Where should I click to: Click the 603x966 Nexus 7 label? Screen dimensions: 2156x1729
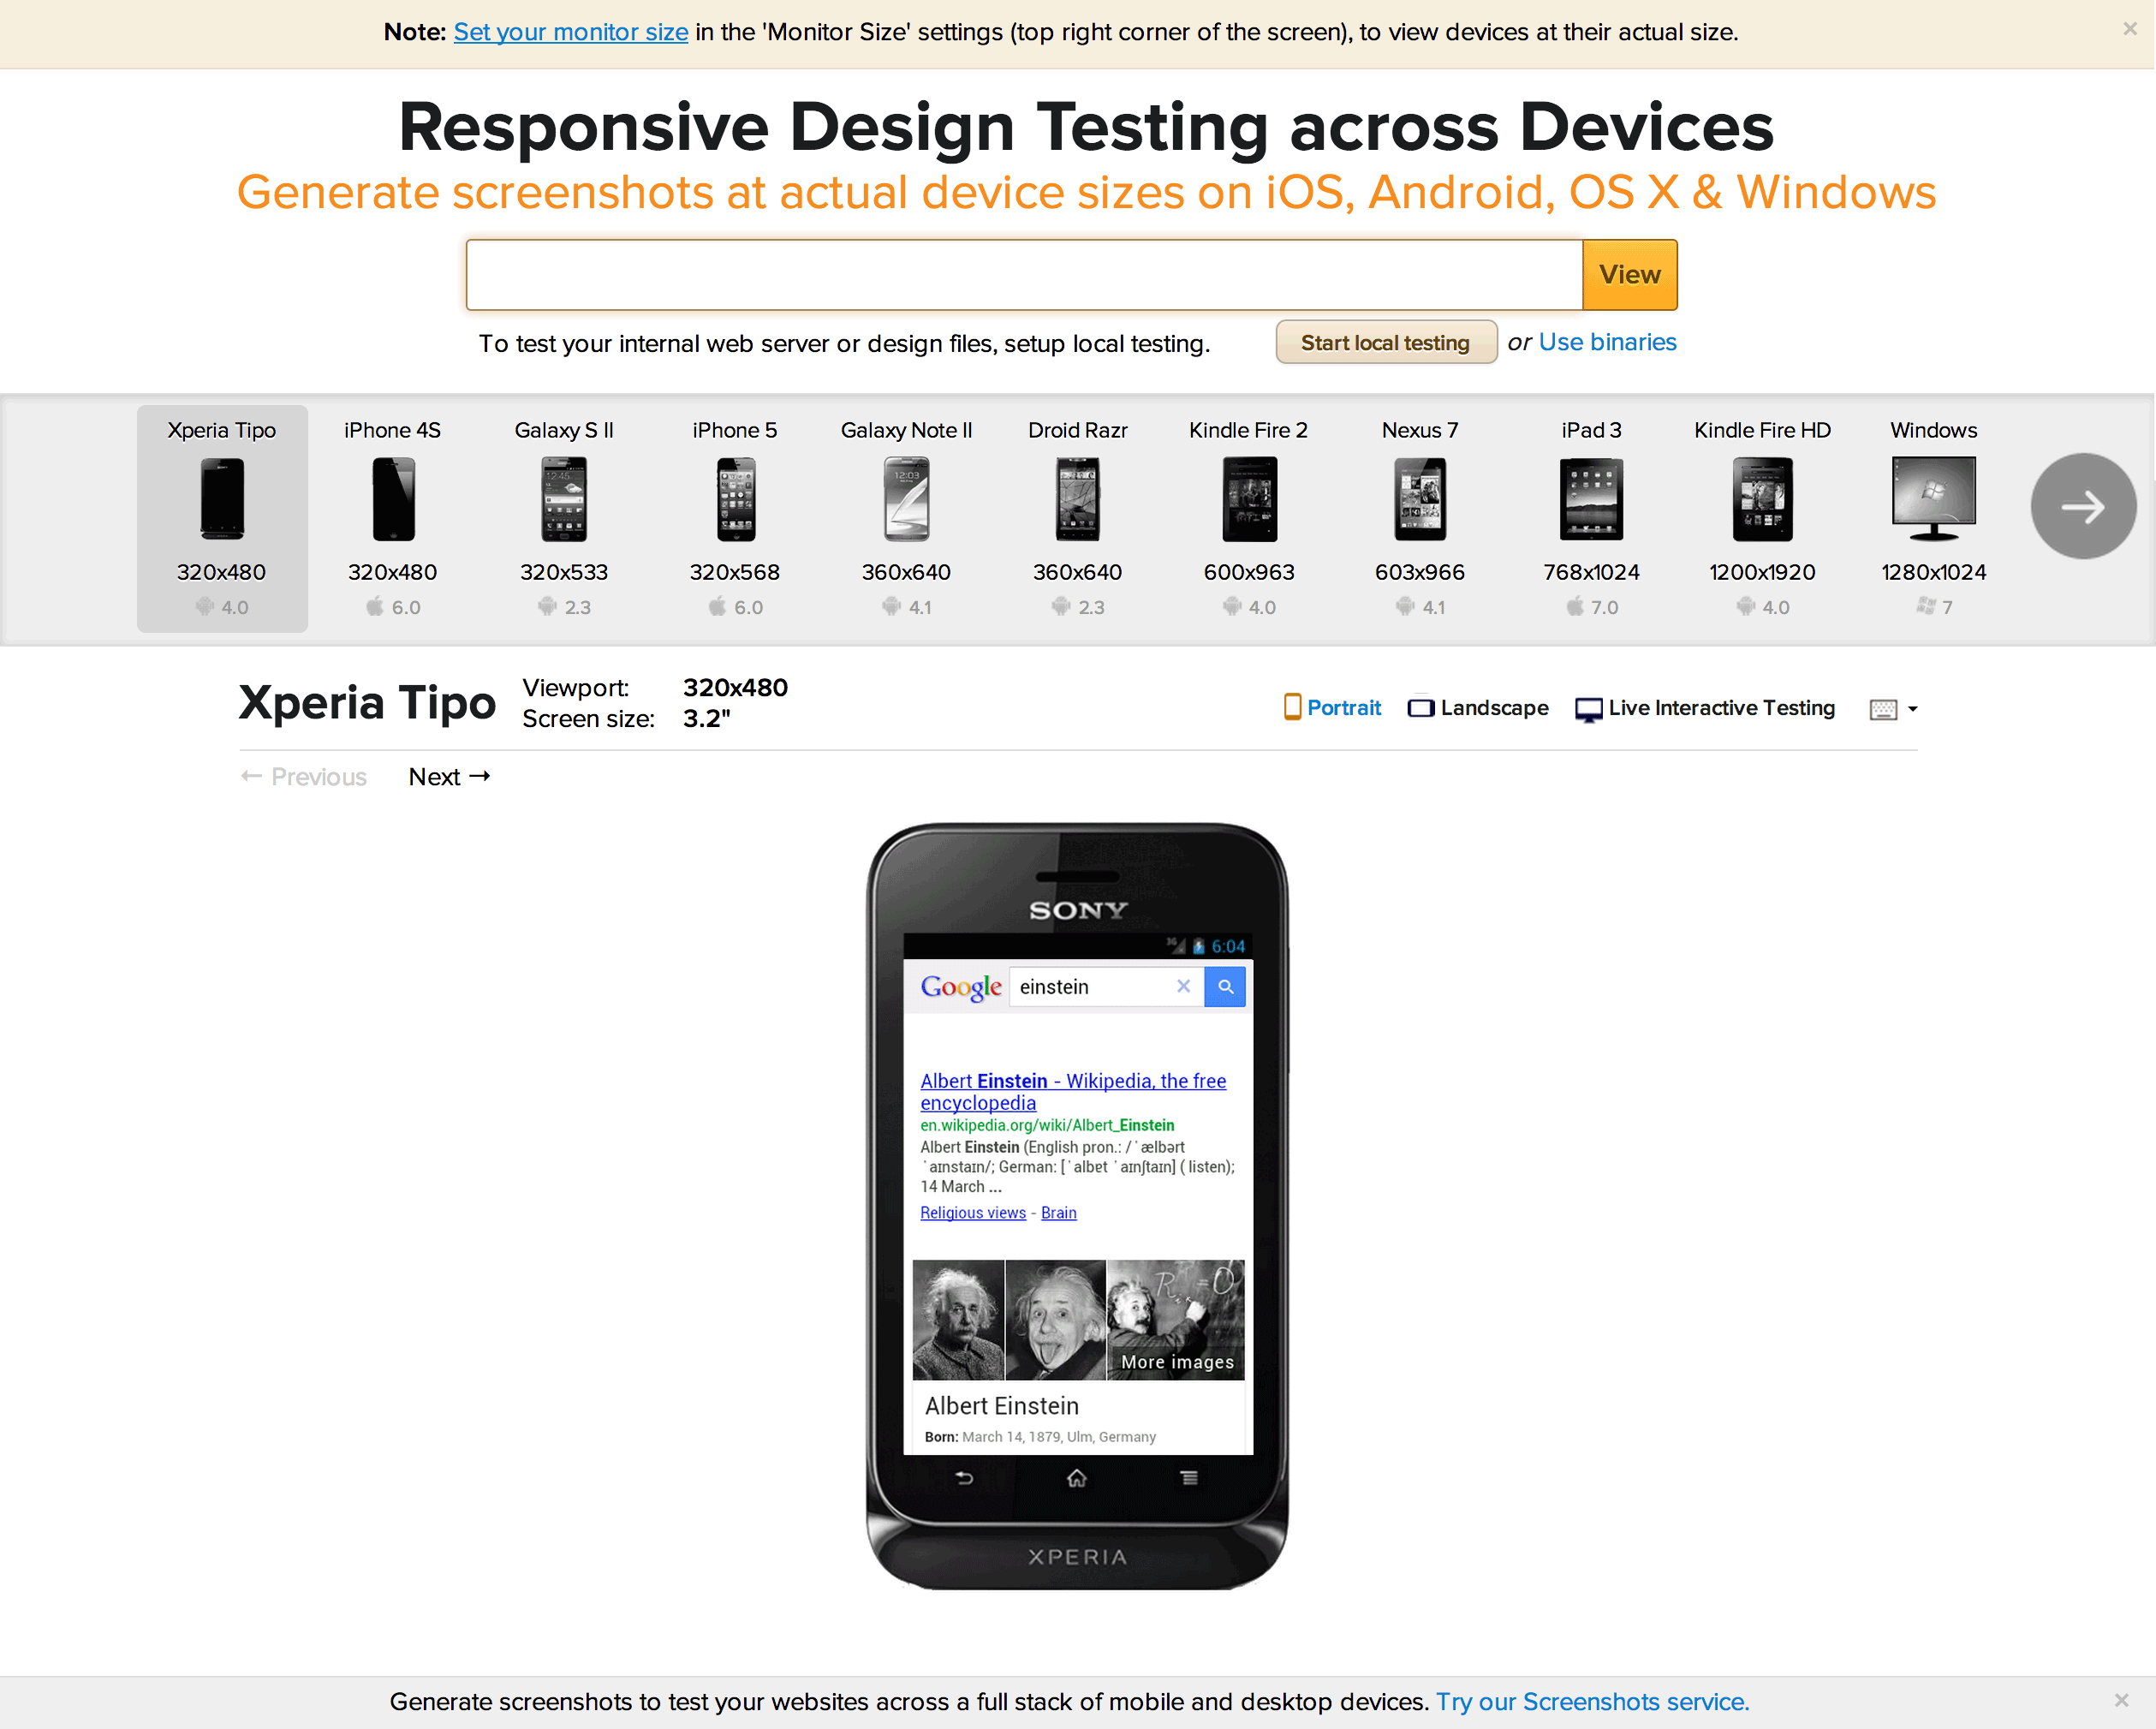(x=1420, y=572)
